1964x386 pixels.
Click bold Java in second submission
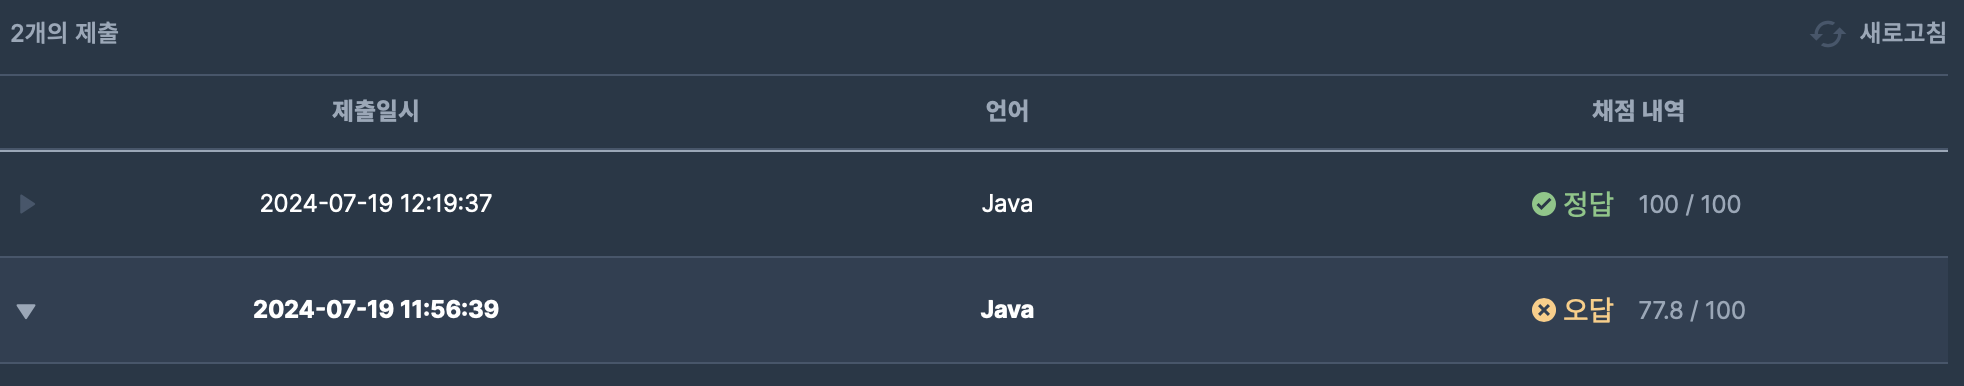point(1007,310)
